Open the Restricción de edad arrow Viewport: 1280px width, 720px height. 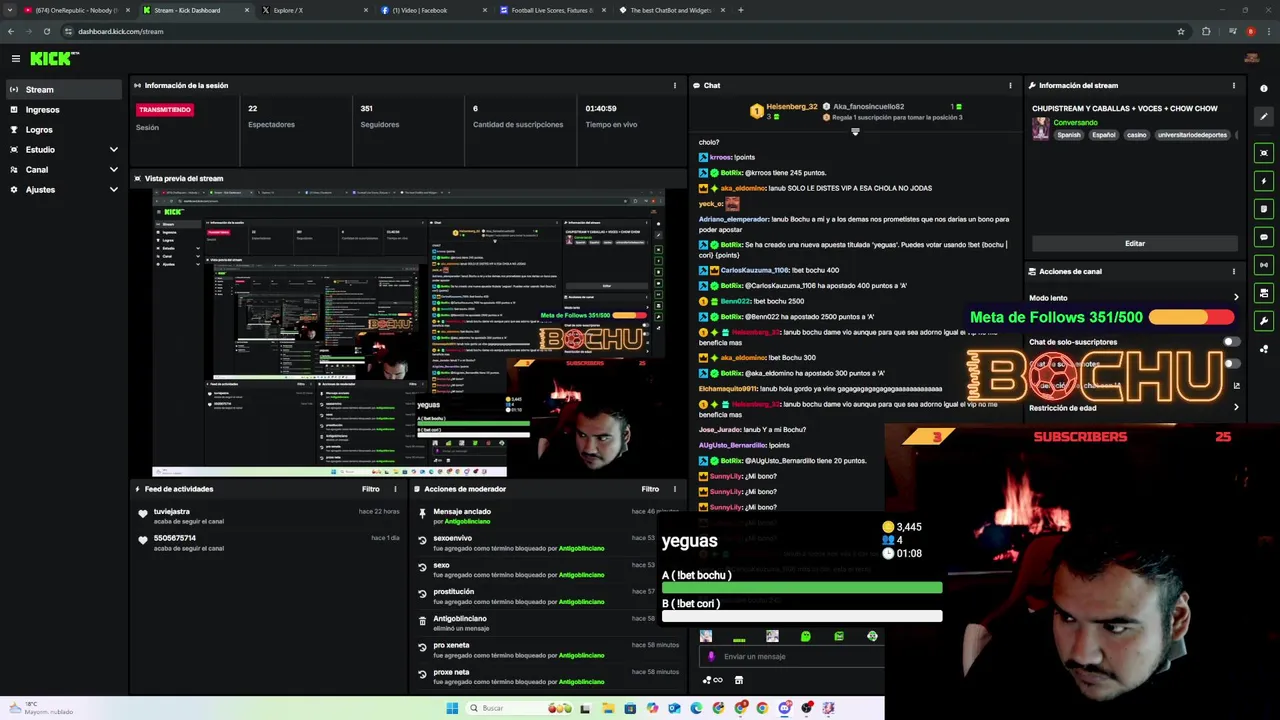1236,408
